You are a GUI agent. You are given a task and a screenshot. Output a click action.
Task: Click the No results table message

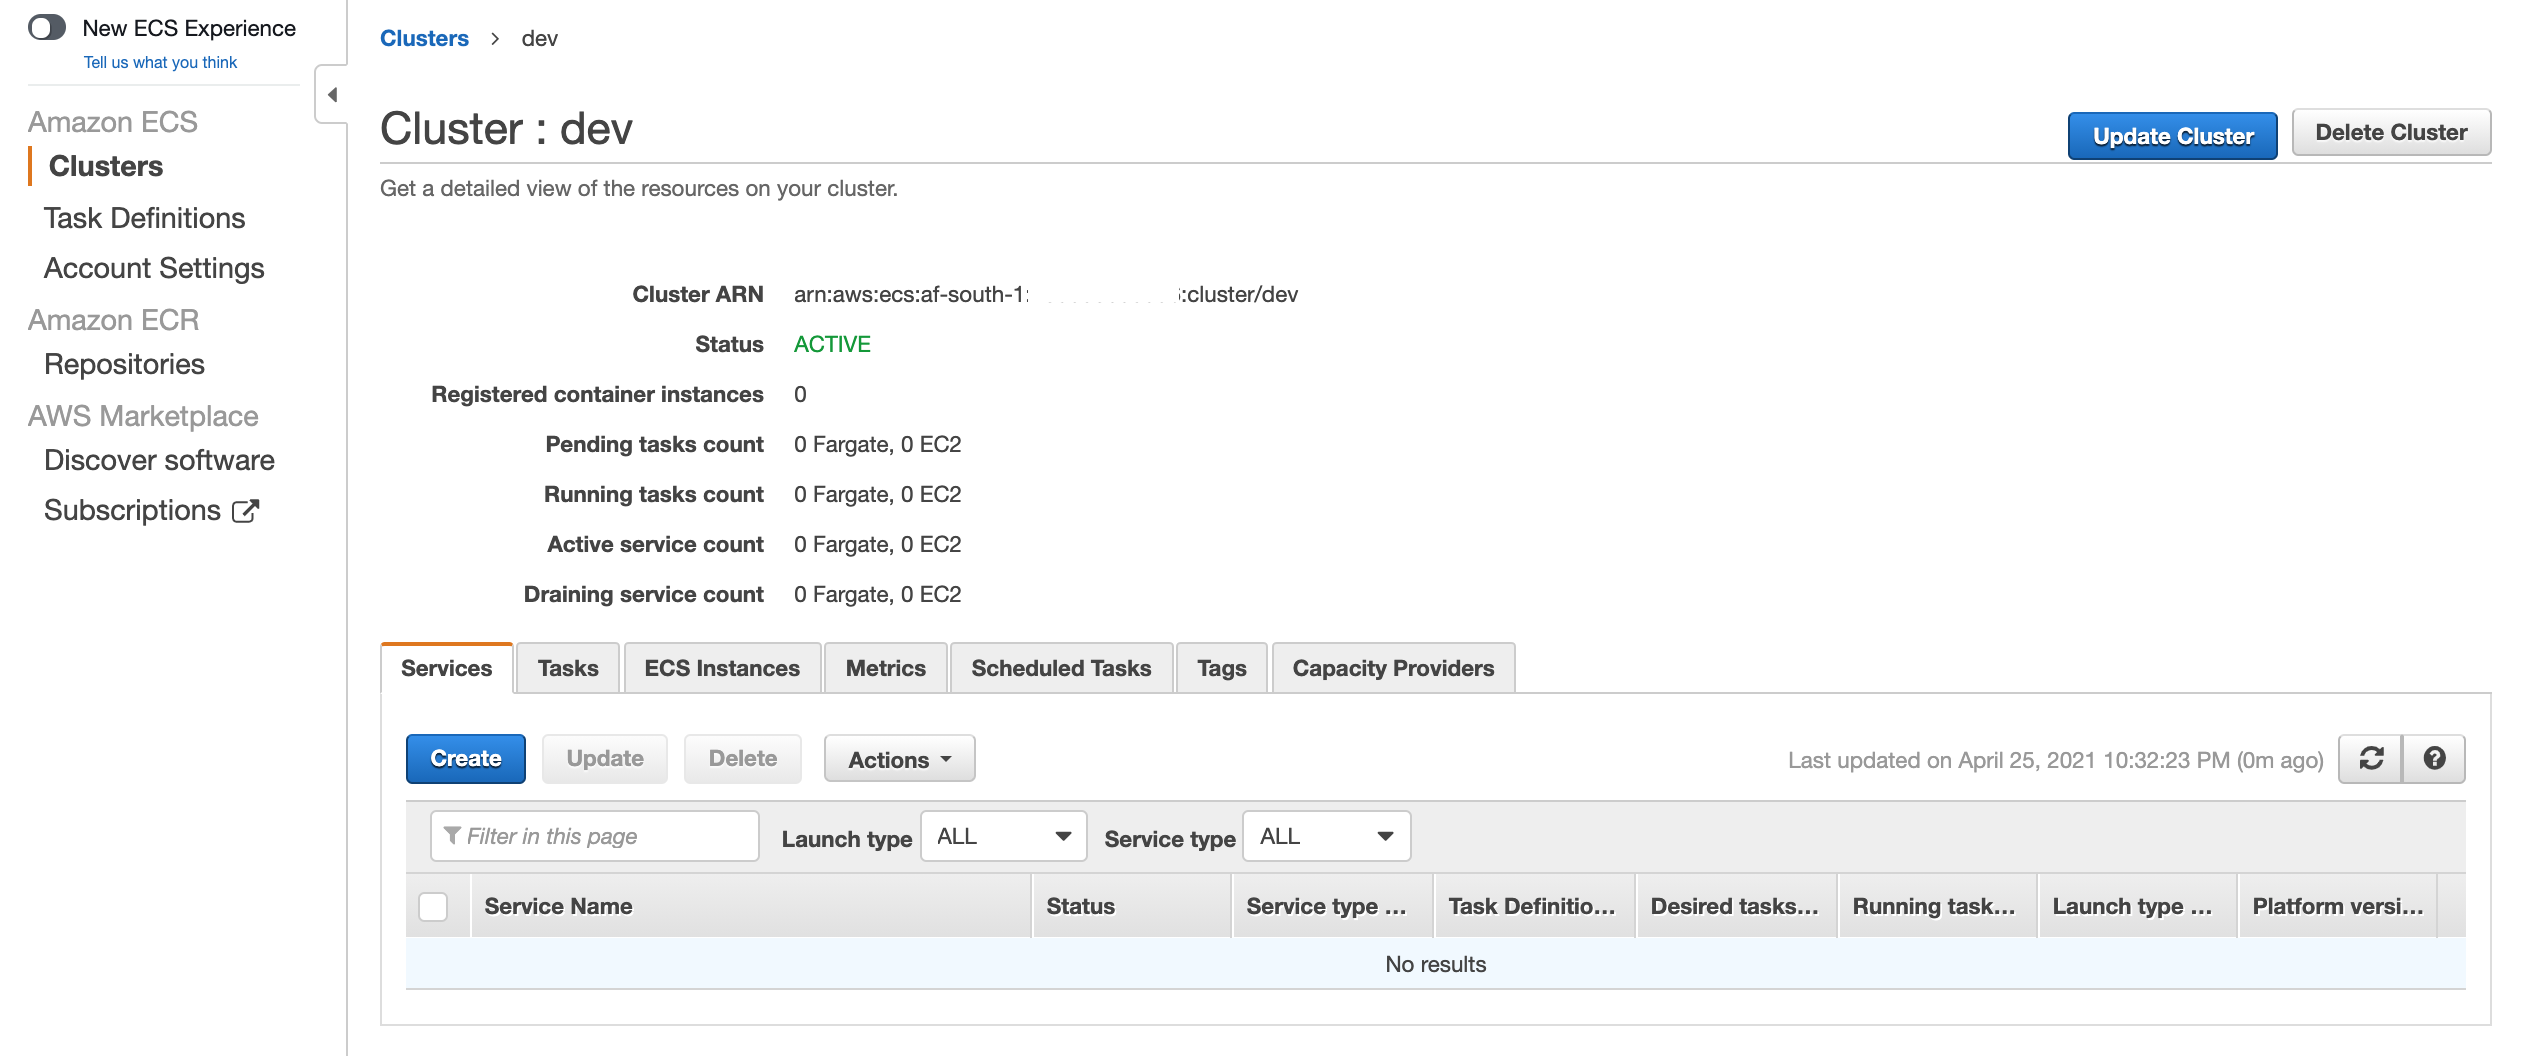[x=1435, y=964]
